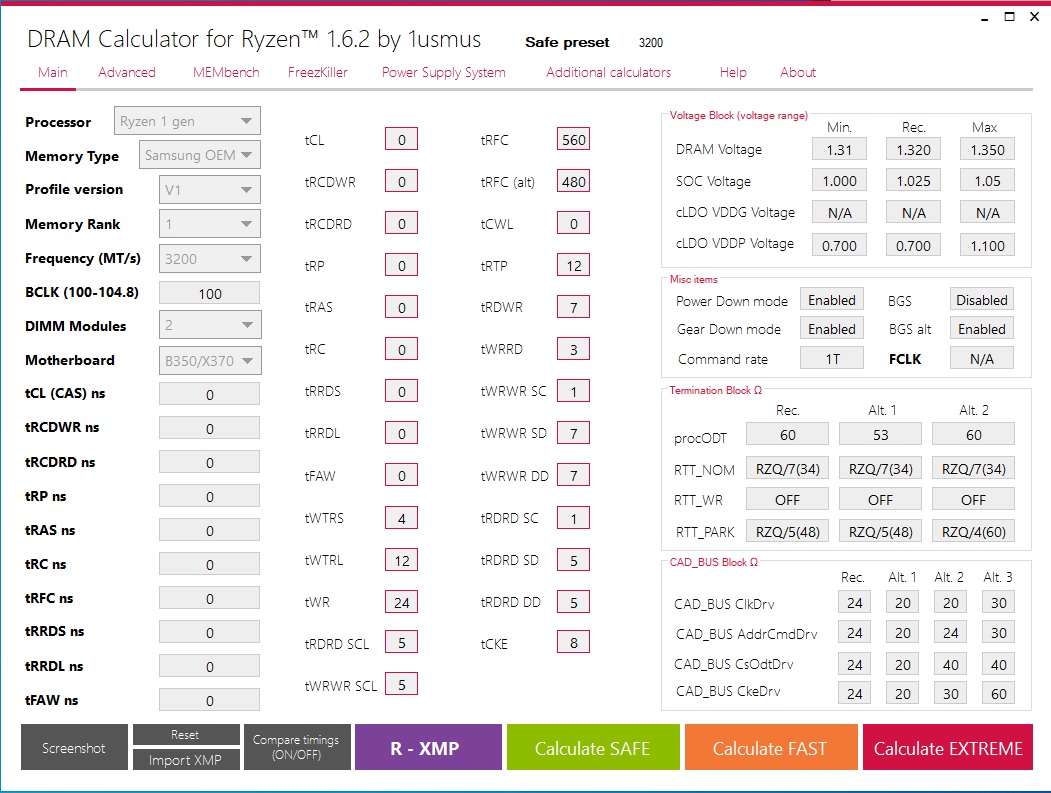Click the tWTRL value 12
The width and height of the screenshot is (1051, 793).
point(401,560)
